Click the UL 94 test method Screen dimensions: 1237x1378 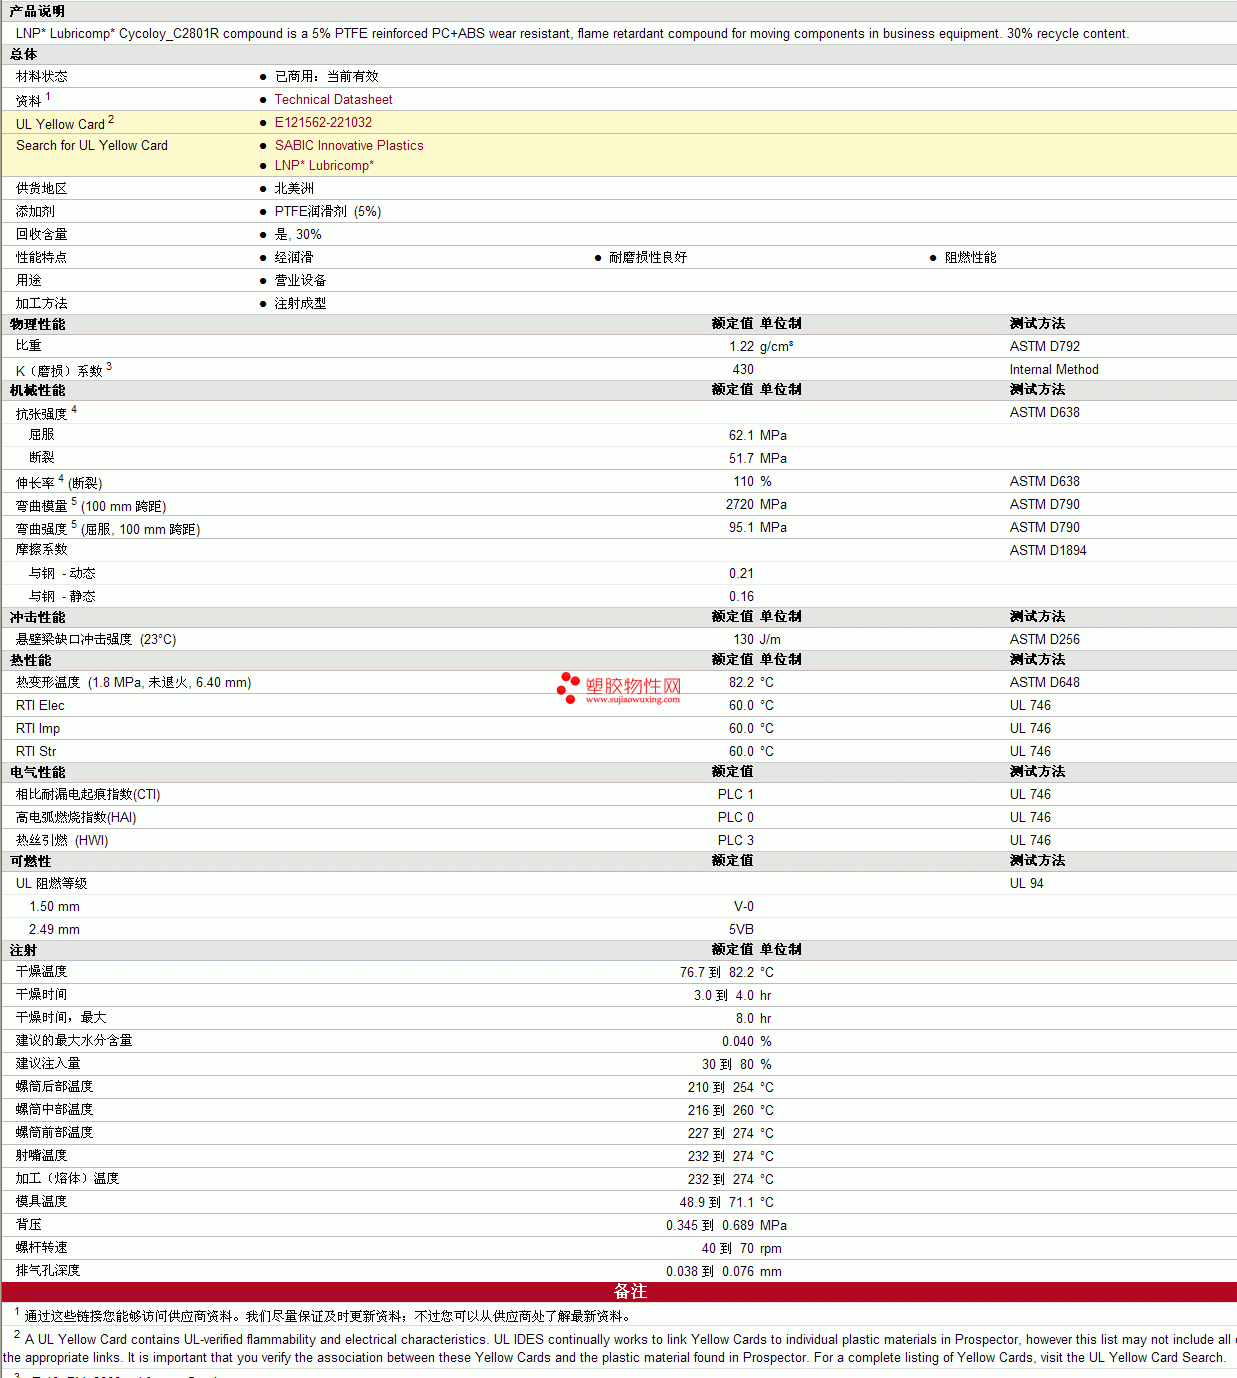(x=1027, y=884)
